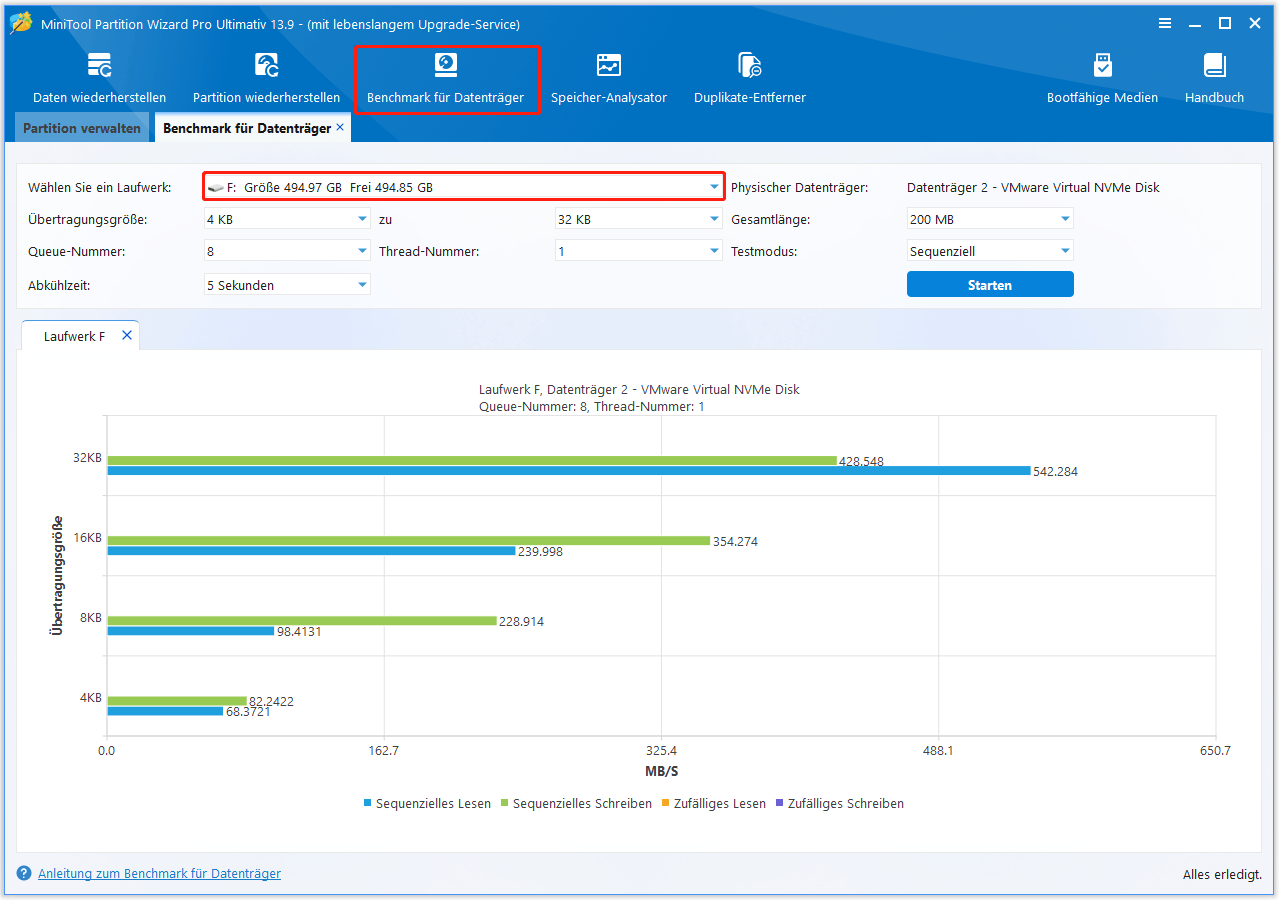Click axis value 325.4
1279x900 pixels.
pyautogui.click(x=661, y=751)
